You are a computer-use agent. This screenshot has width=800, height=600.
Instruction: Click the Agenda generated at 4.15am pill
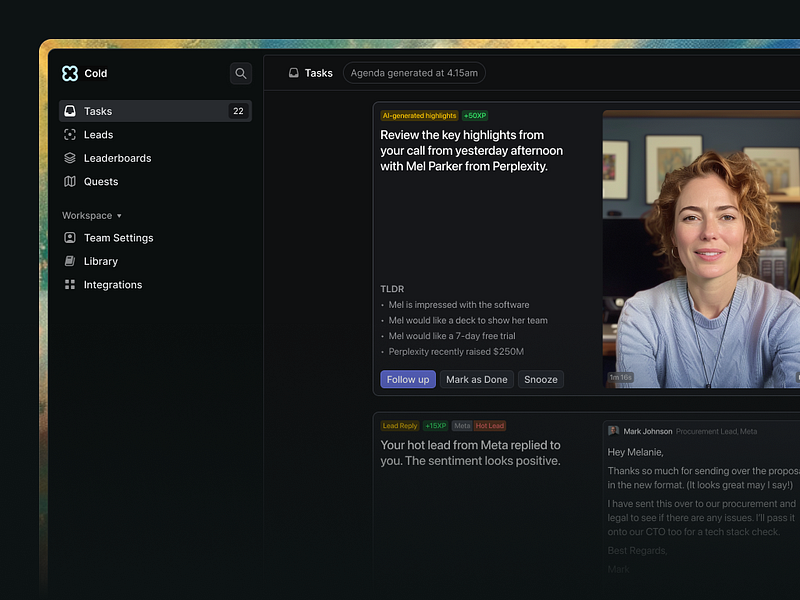414,73
